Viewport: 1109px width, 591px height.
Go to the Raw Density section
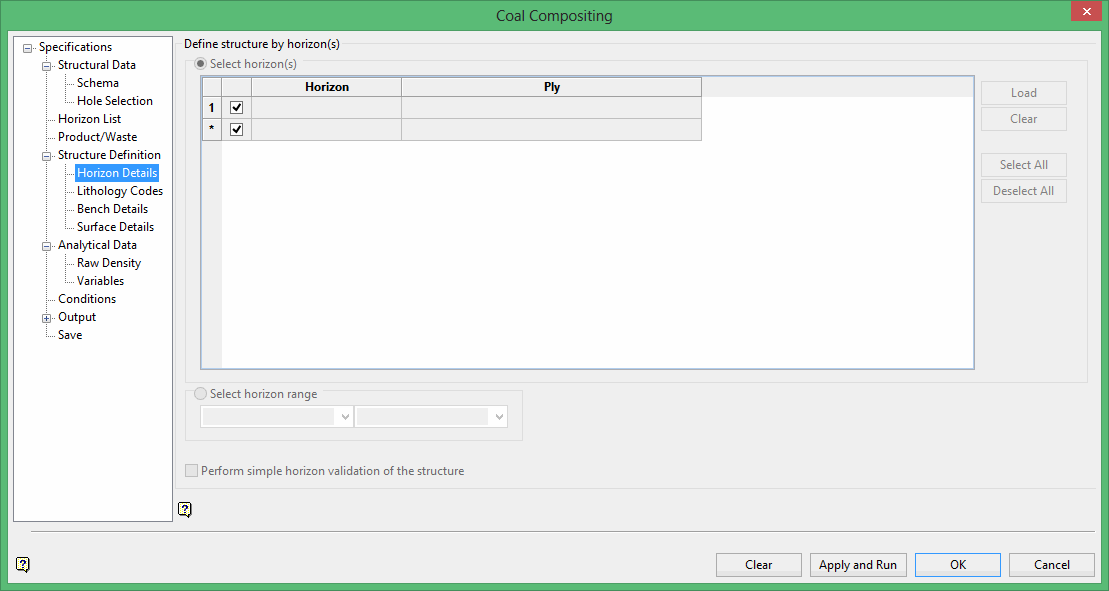click(108, 263)
